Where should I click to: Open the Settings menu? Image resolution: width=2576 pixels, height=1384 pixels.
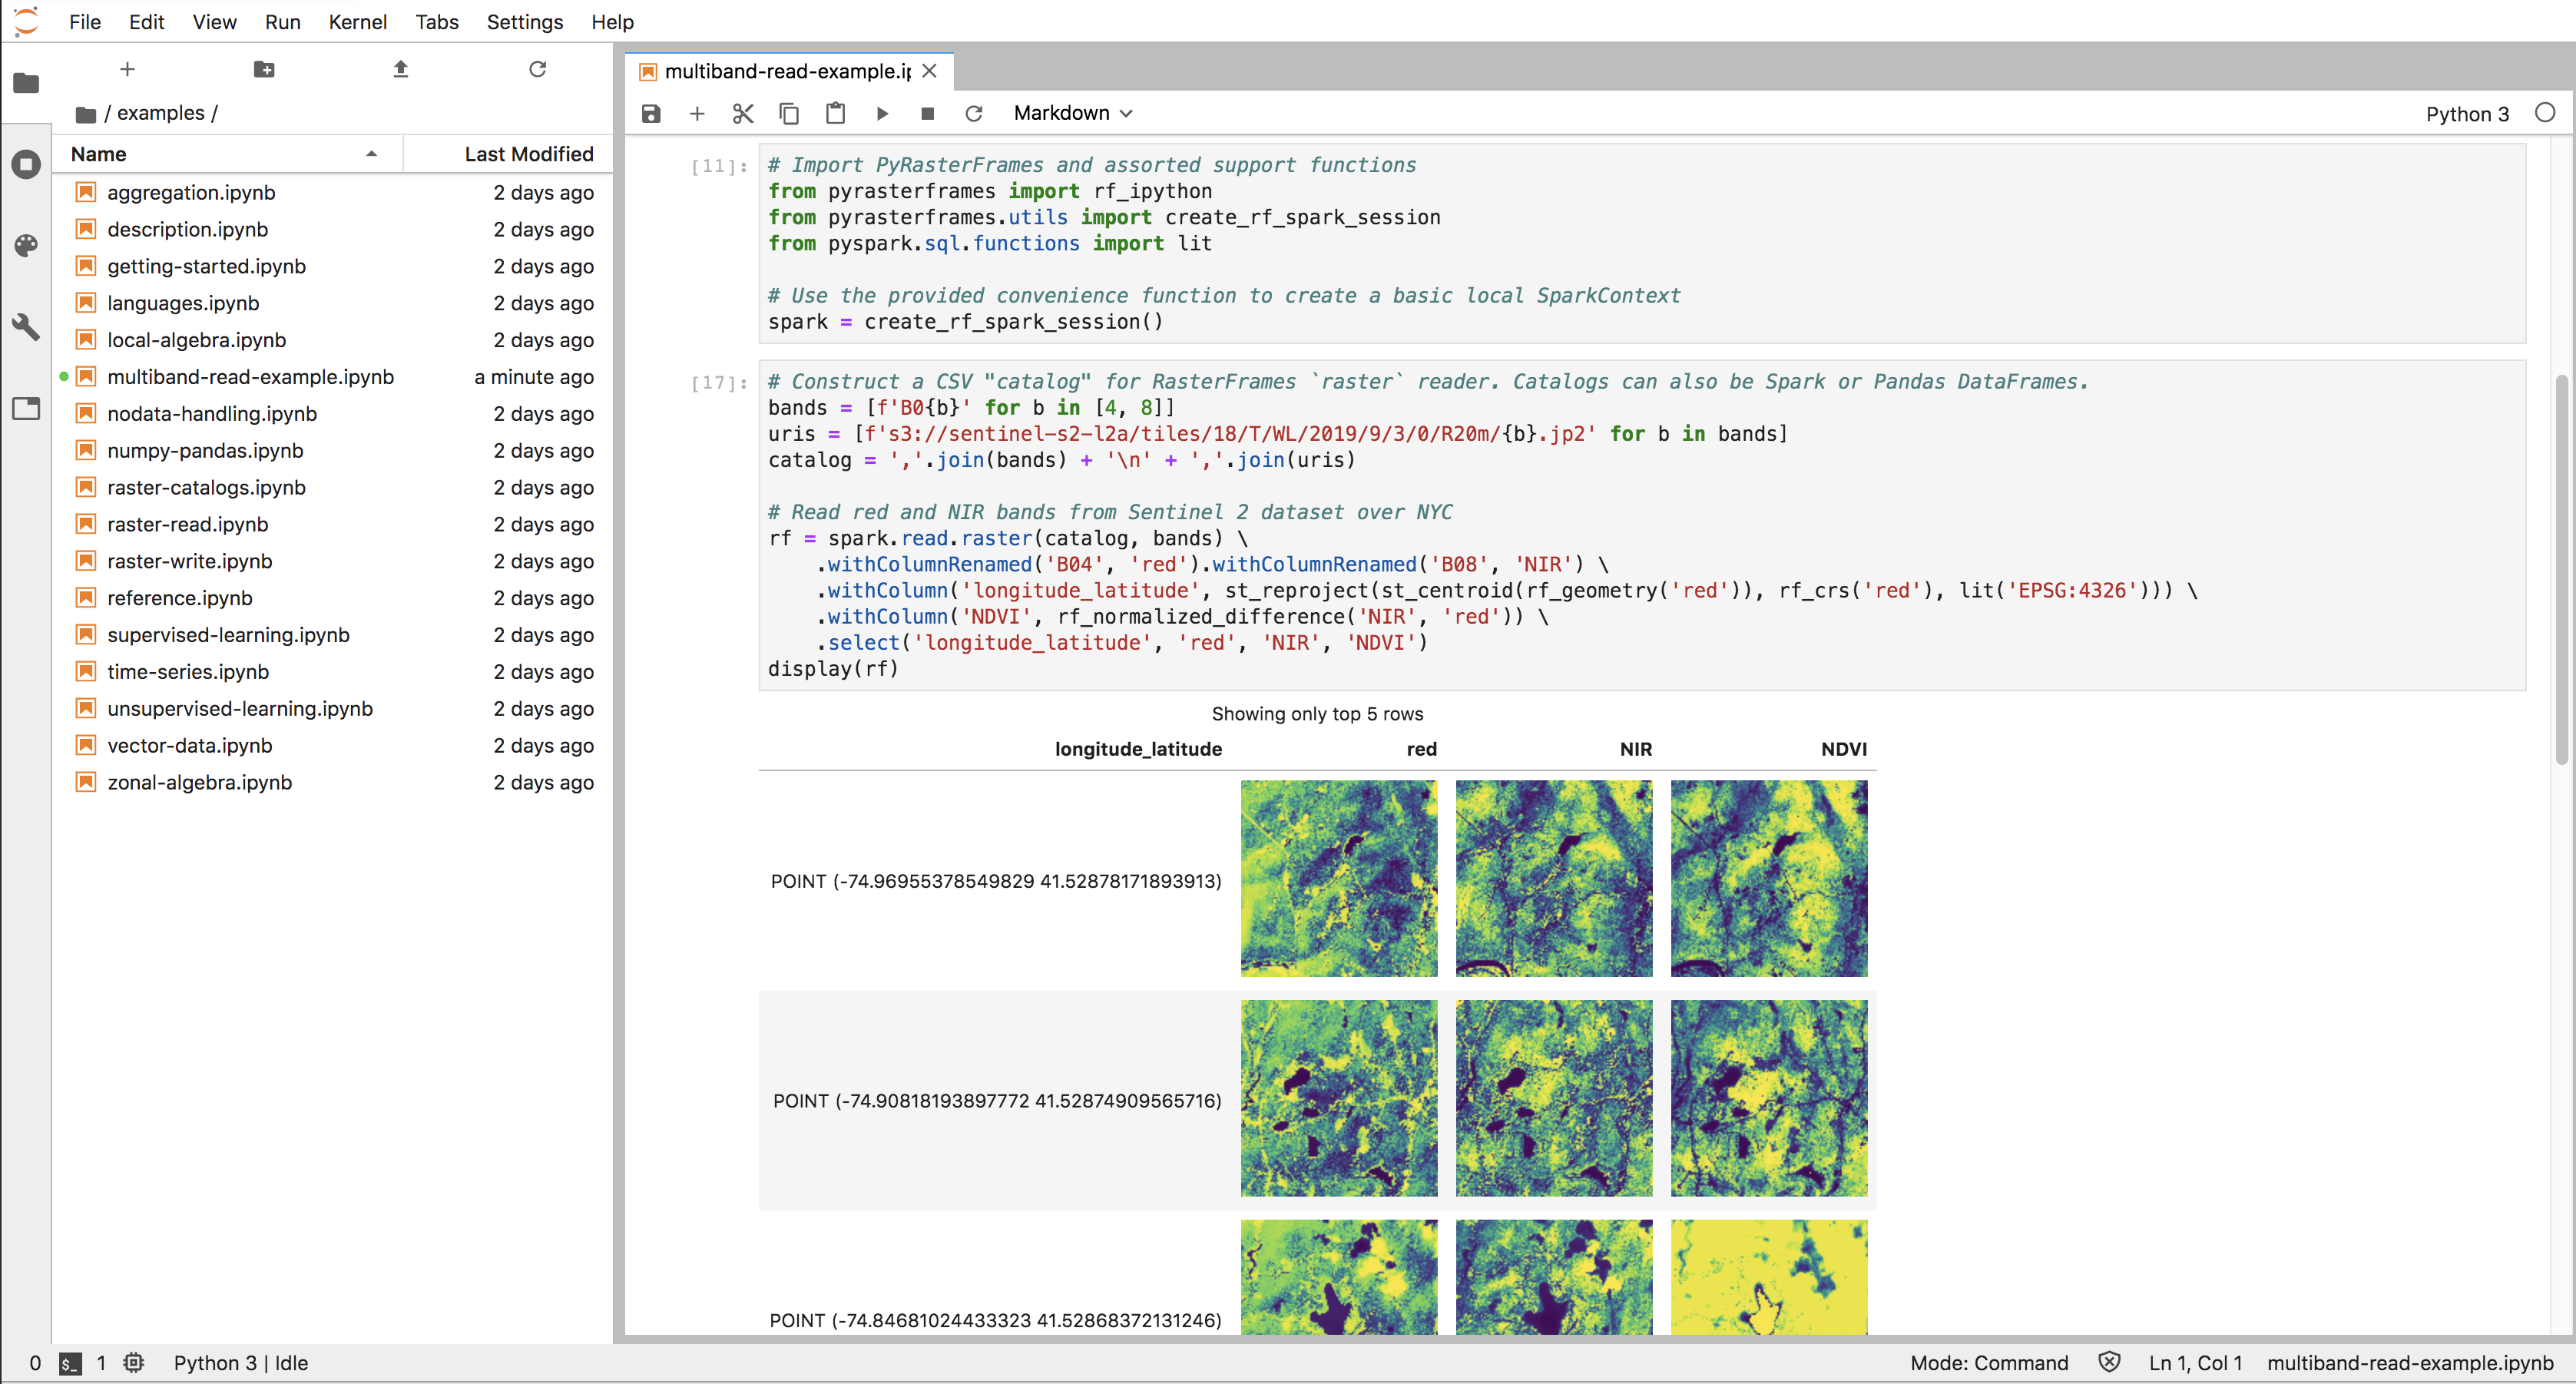524,22
